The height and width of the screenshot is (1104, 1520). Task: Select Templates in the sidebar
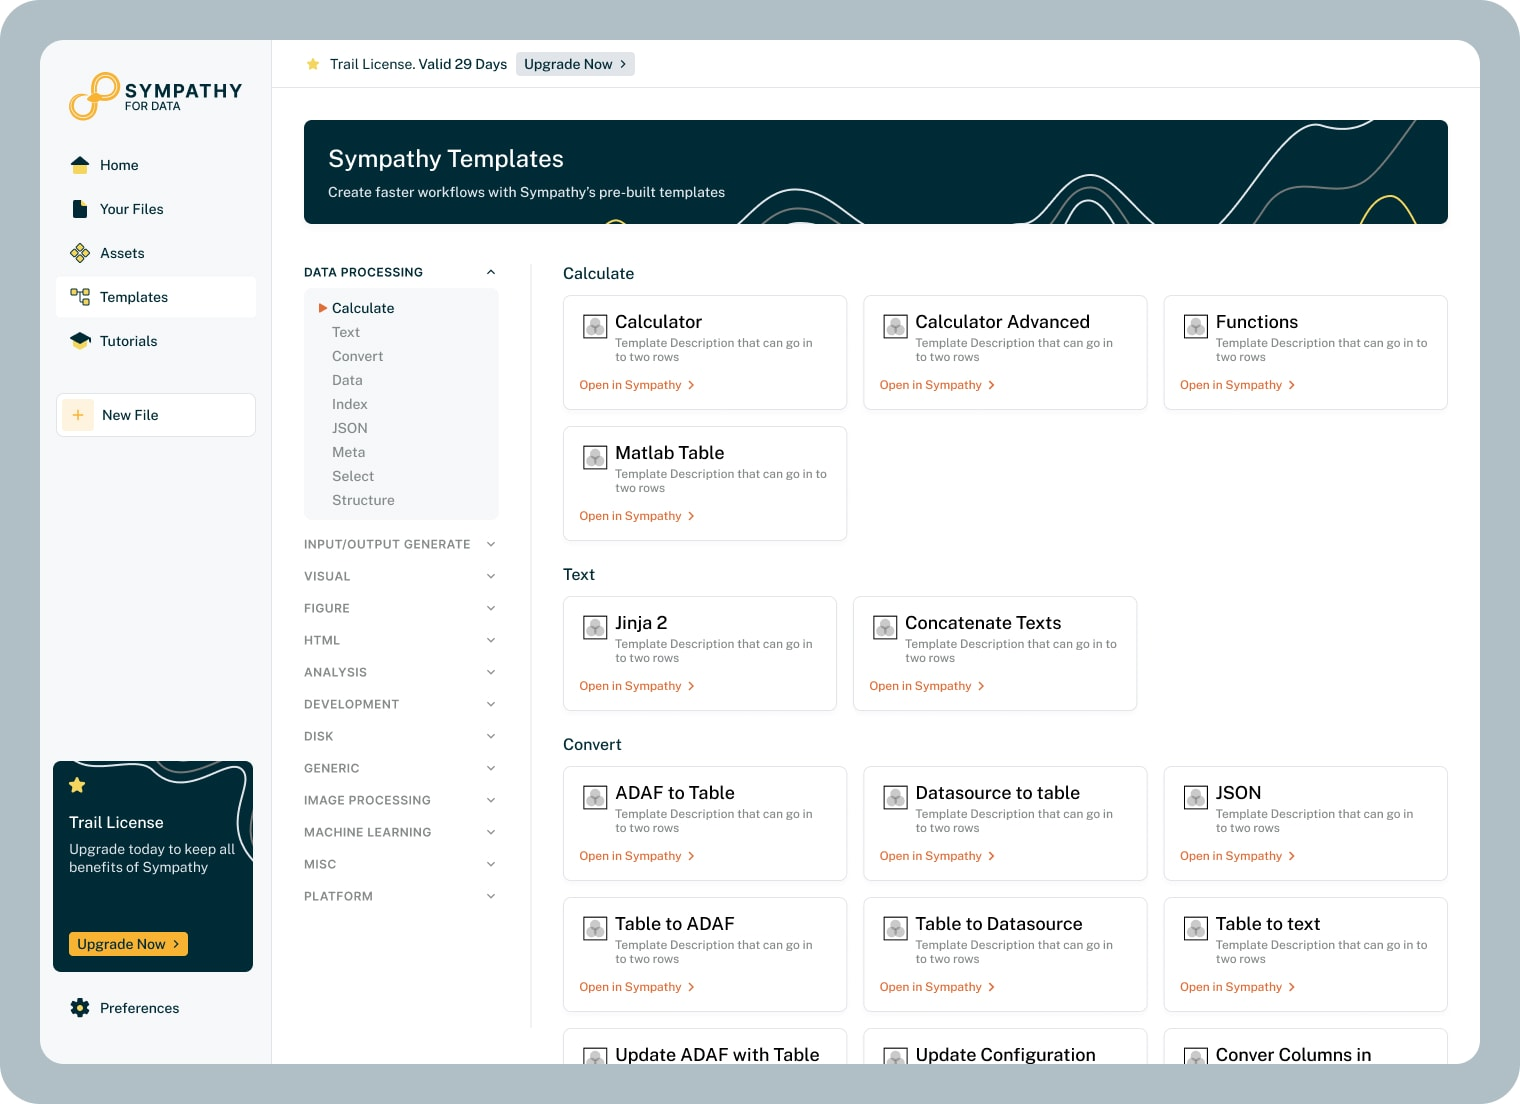click(x=156, y=297)
